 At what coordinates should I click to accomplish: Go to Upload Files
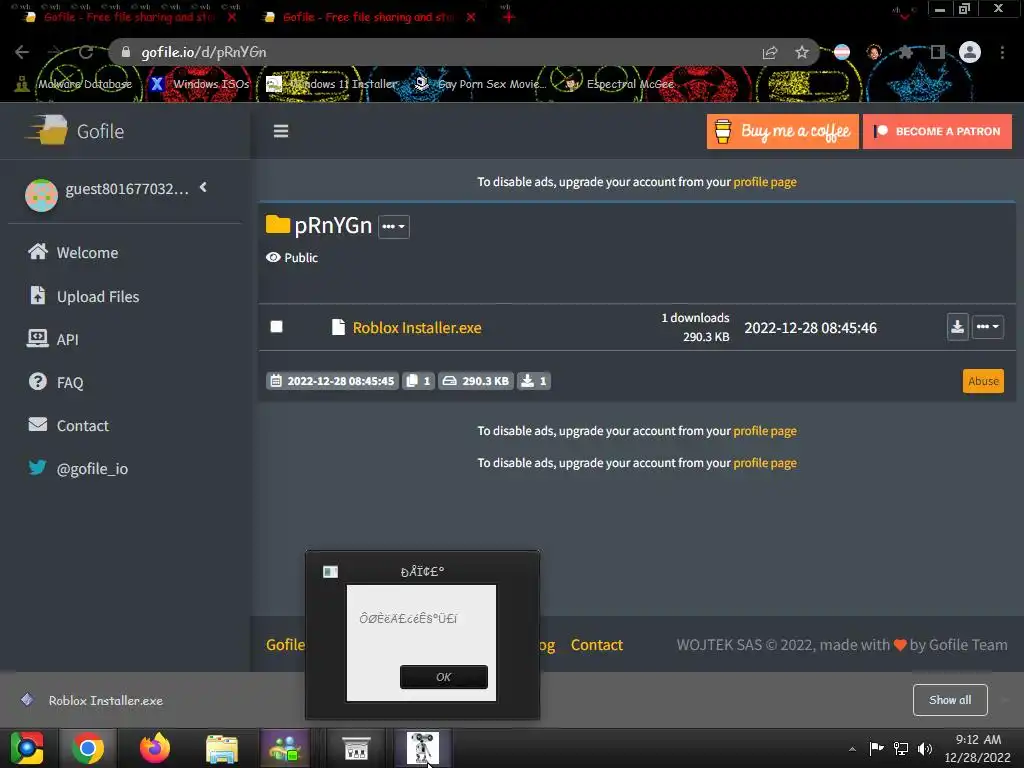[x=84, y=296]
